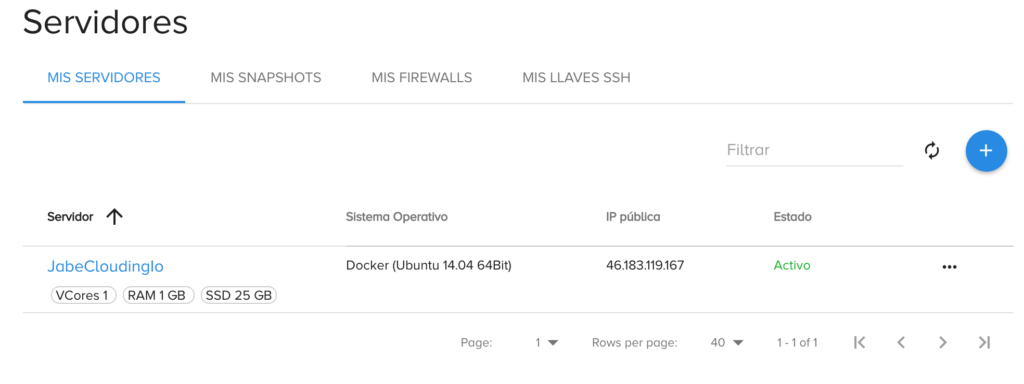Sort by IP pública column header
This screenshot has height=384, width=1024.
(x=633, y=217)
